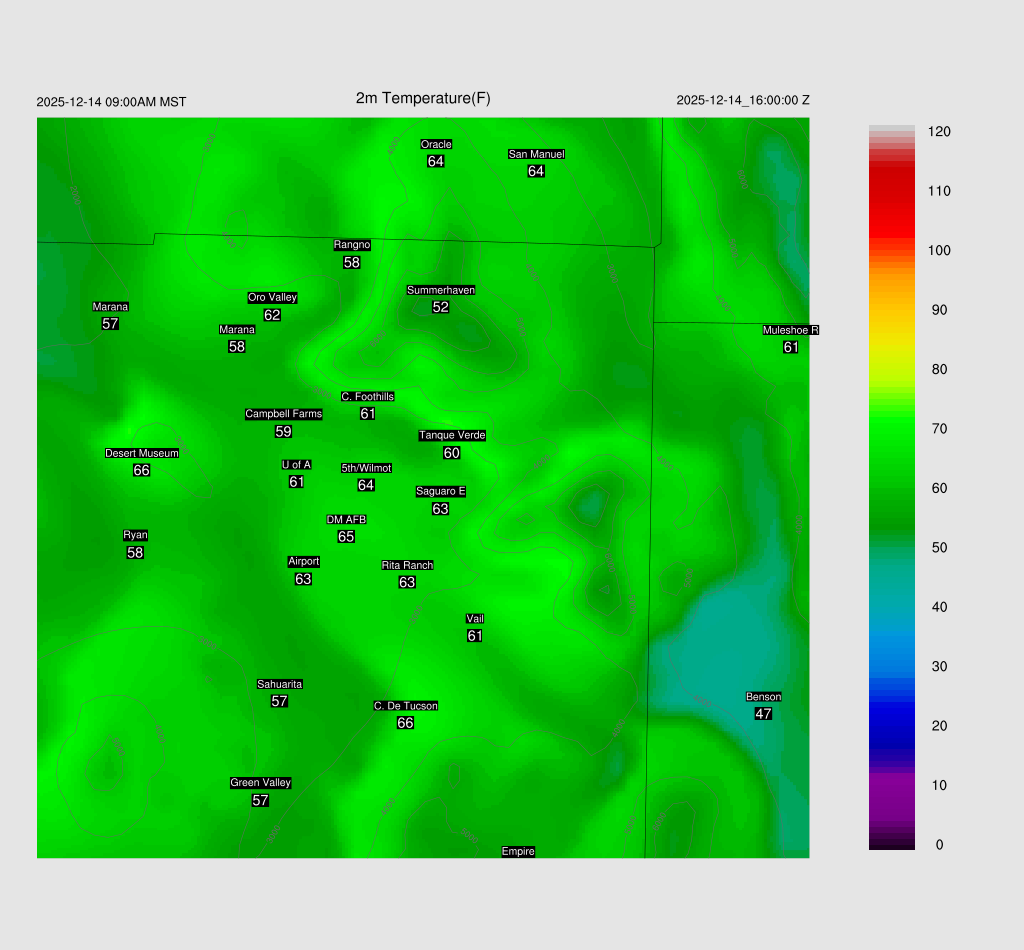This screenshot has width=1024, height=950.
Task: Click the 09:00AM MST local timestamp
Action: coord(111,102)
